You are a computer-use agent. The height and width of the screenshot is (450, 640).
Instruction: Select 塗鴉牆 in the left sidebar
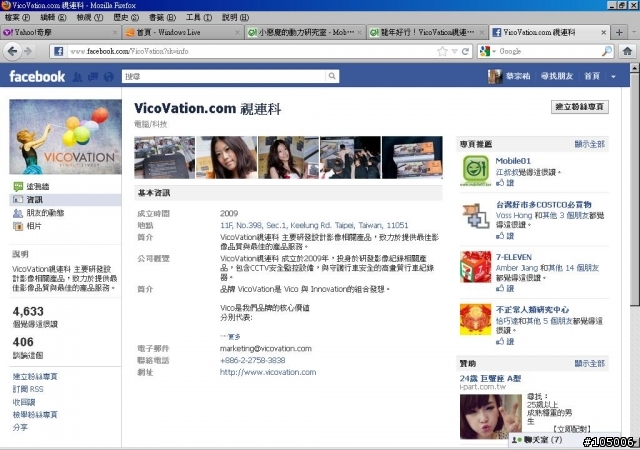[65, 187]
